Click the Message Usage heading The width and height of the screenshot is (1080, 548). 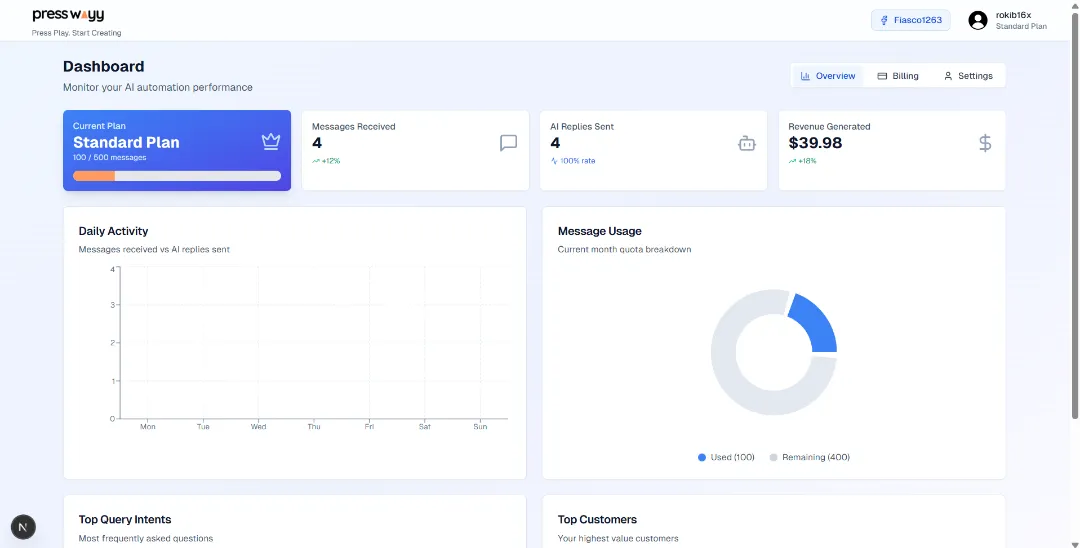pos(599,231)
